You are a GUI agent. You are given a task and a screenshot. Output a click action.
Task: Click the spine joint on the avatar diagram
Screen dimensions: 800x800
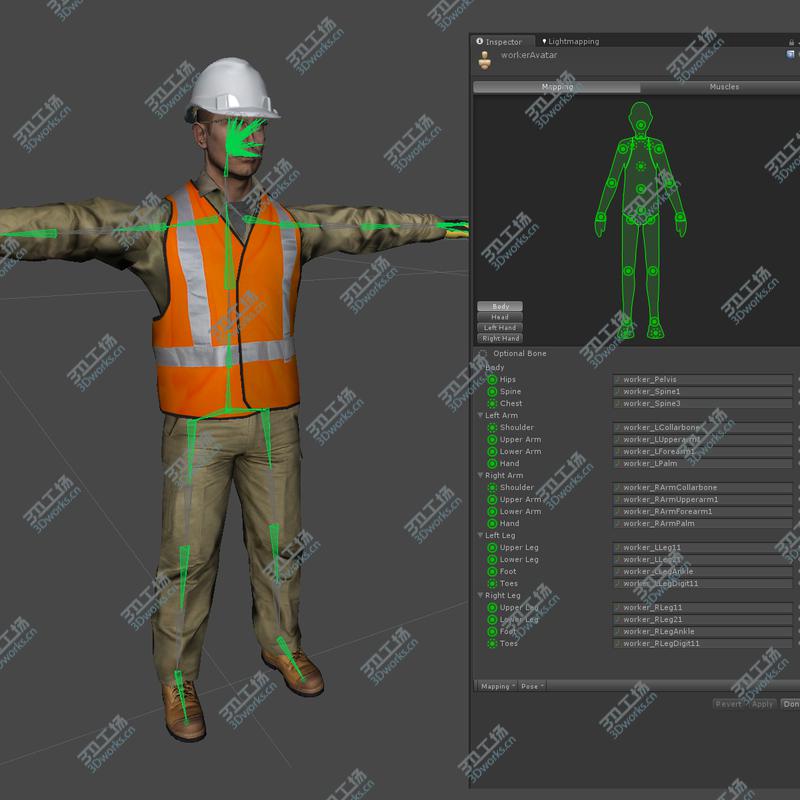(640, 189)
